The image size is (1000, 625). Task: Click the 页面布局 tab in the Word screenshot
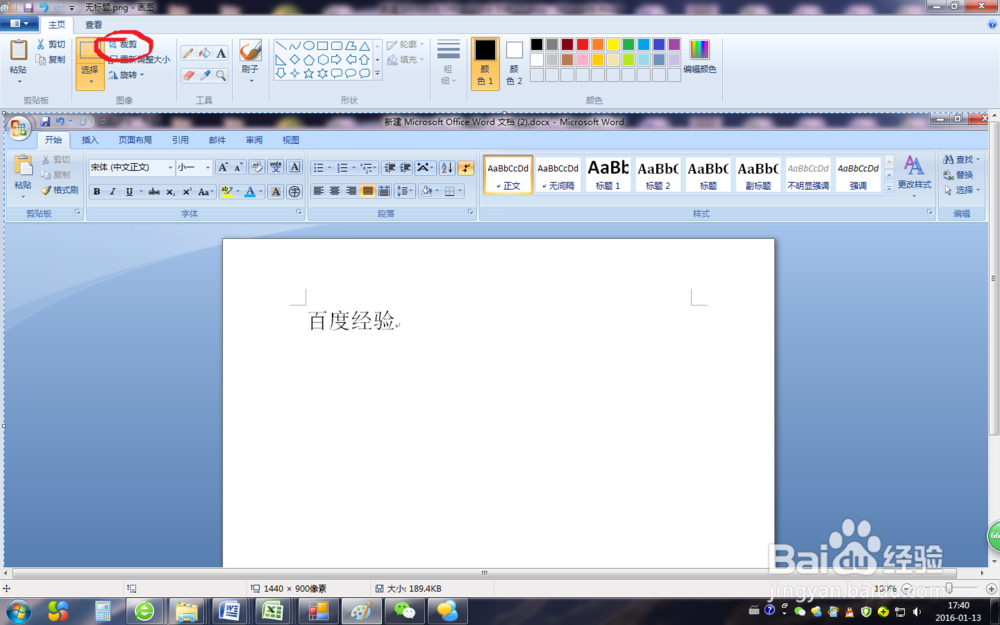135,140
